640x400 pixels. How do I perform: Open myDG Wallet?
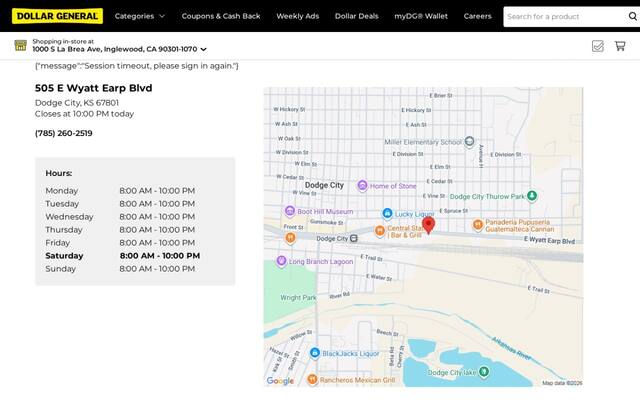point(421,16)
